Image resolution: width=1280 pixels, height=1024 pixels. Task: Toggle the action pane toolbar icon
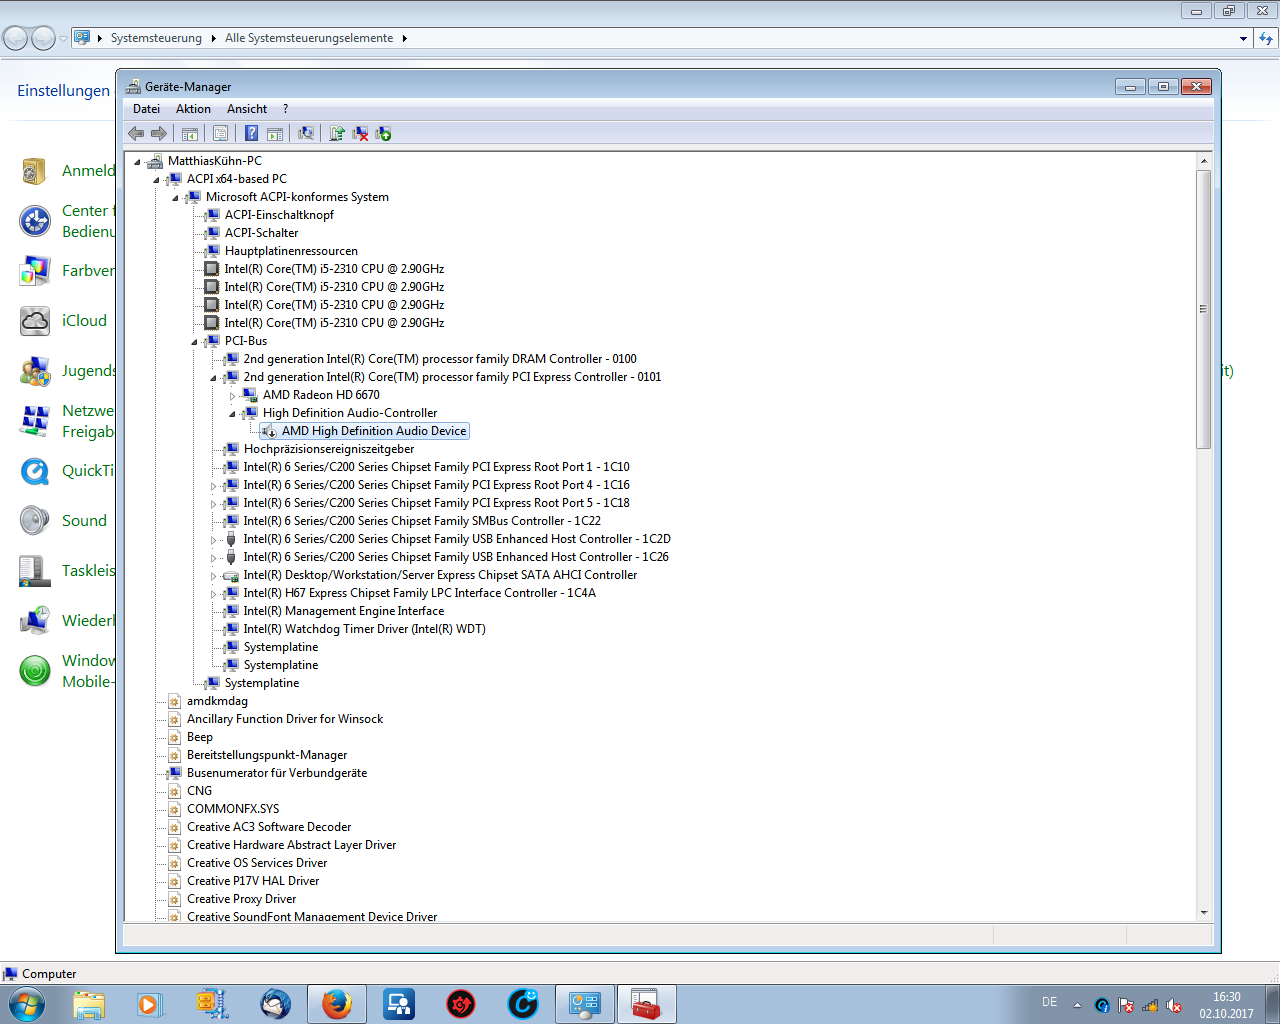click(x=275, y=133)
